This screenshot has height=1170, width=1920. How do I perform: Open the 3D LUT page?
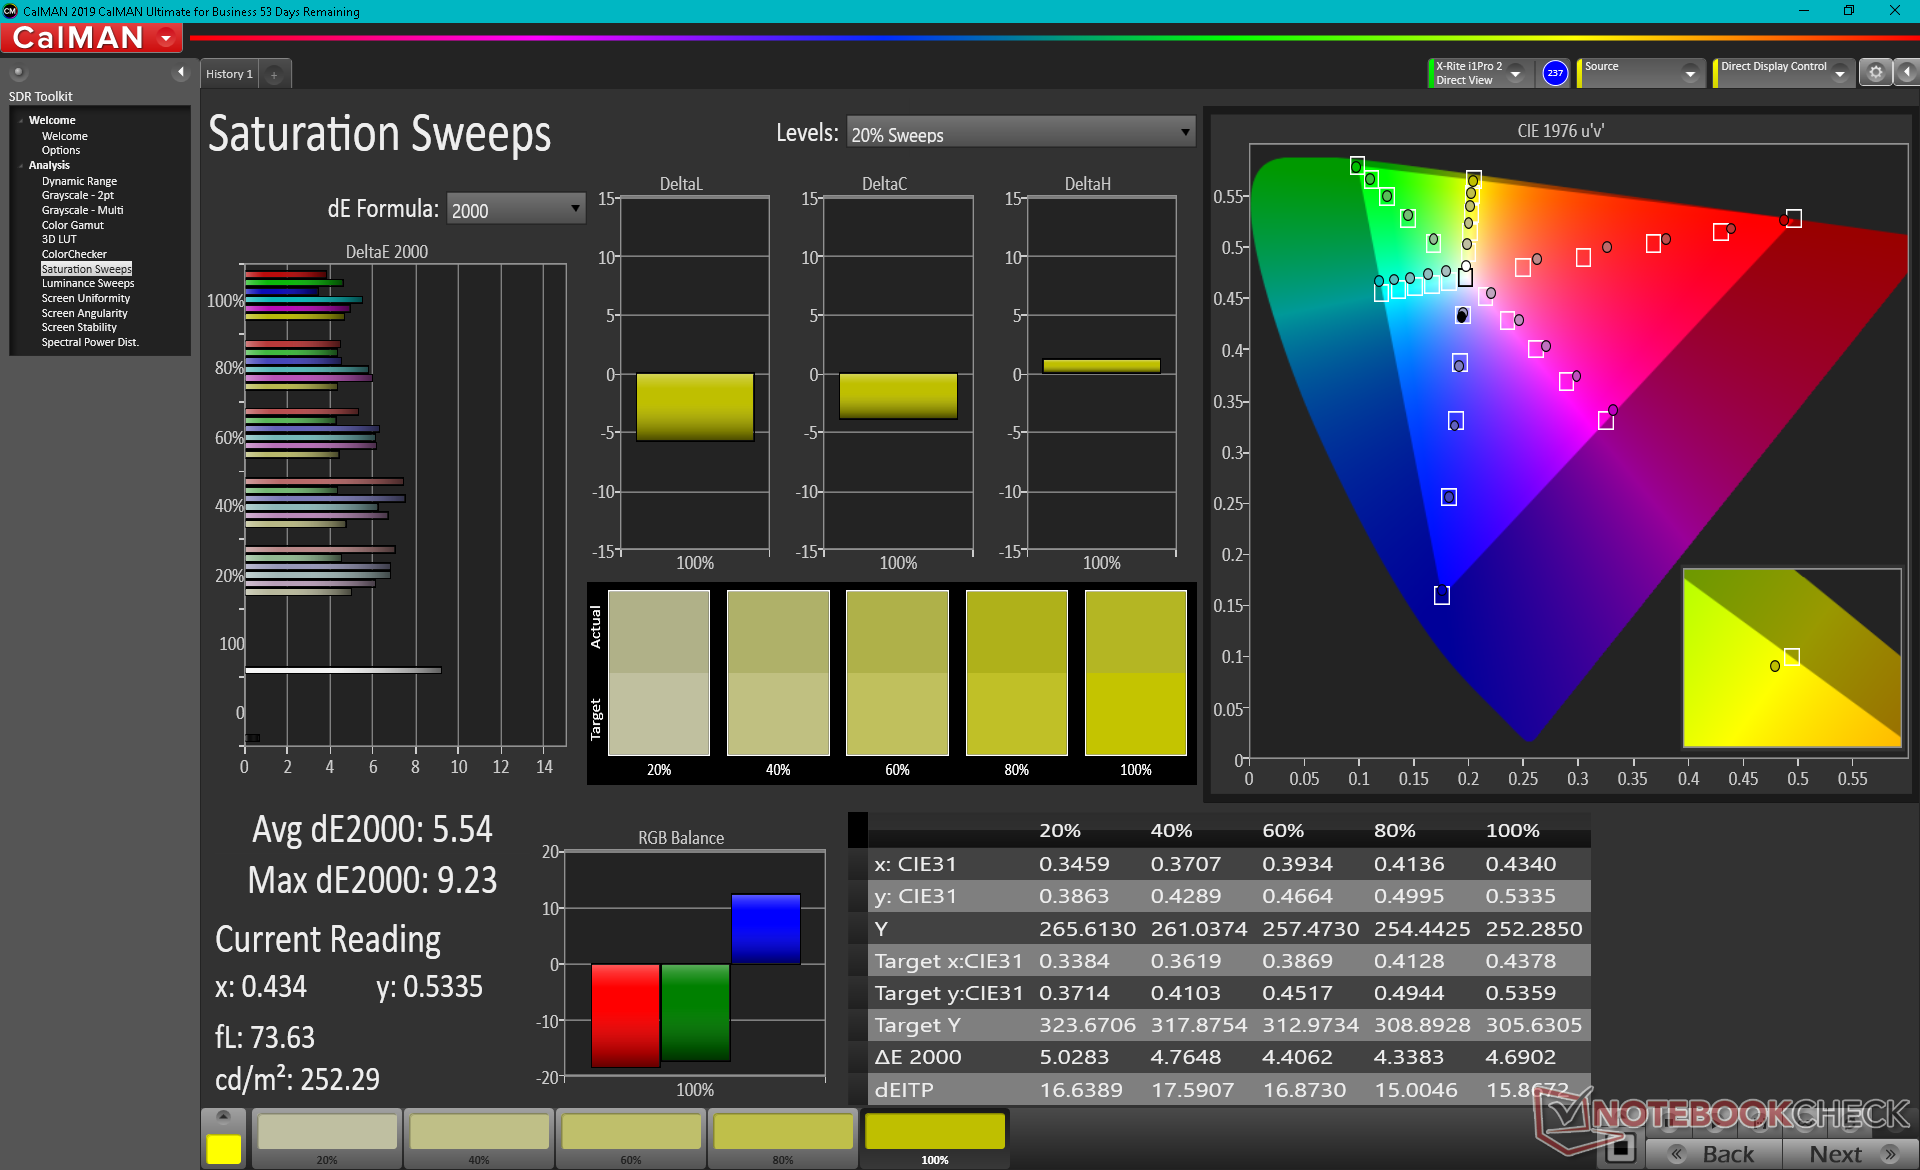(x=58, y=239)
